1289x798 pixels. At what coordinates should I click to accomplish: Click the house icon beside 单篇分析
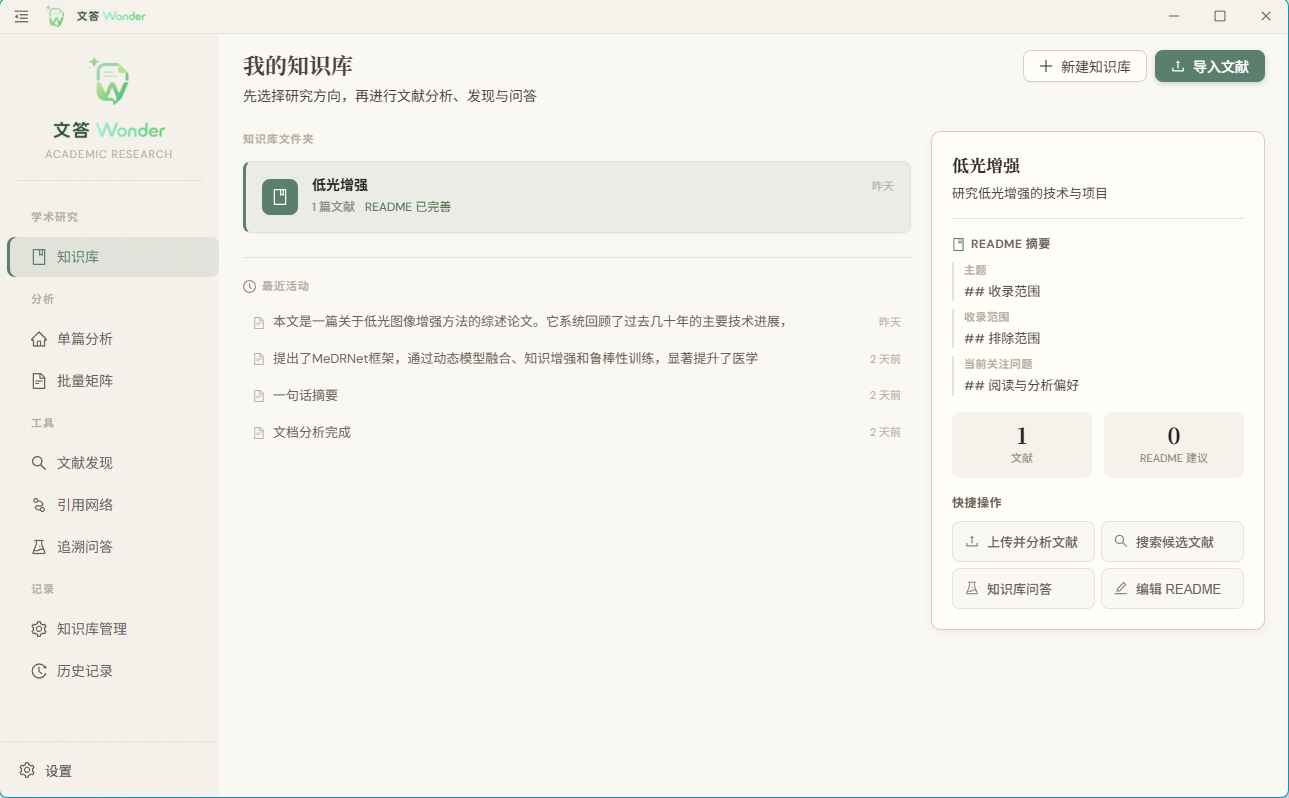click(x=39, y=339)
